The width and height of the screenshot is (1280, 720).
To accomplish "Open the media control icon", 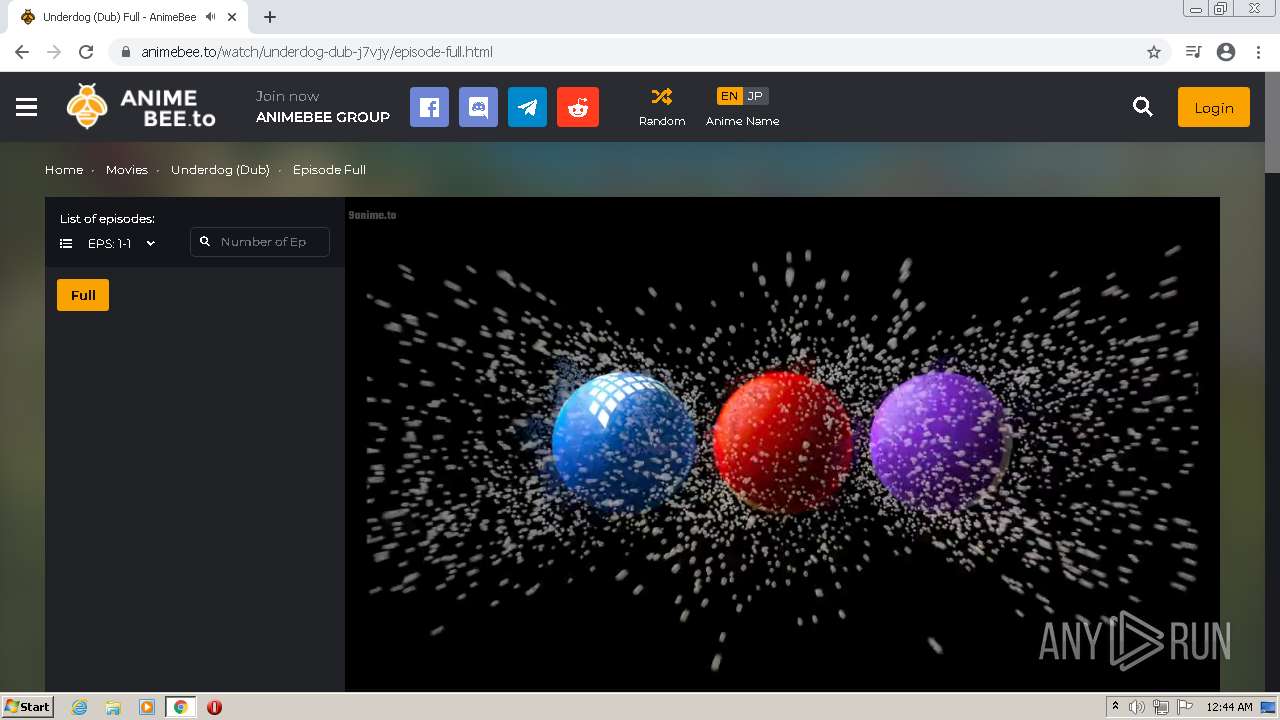I will [1193, 52].
